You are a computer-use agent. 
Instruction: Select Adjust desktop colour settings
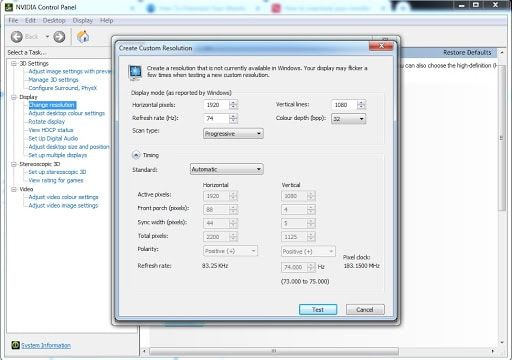[x=67, y=113]
